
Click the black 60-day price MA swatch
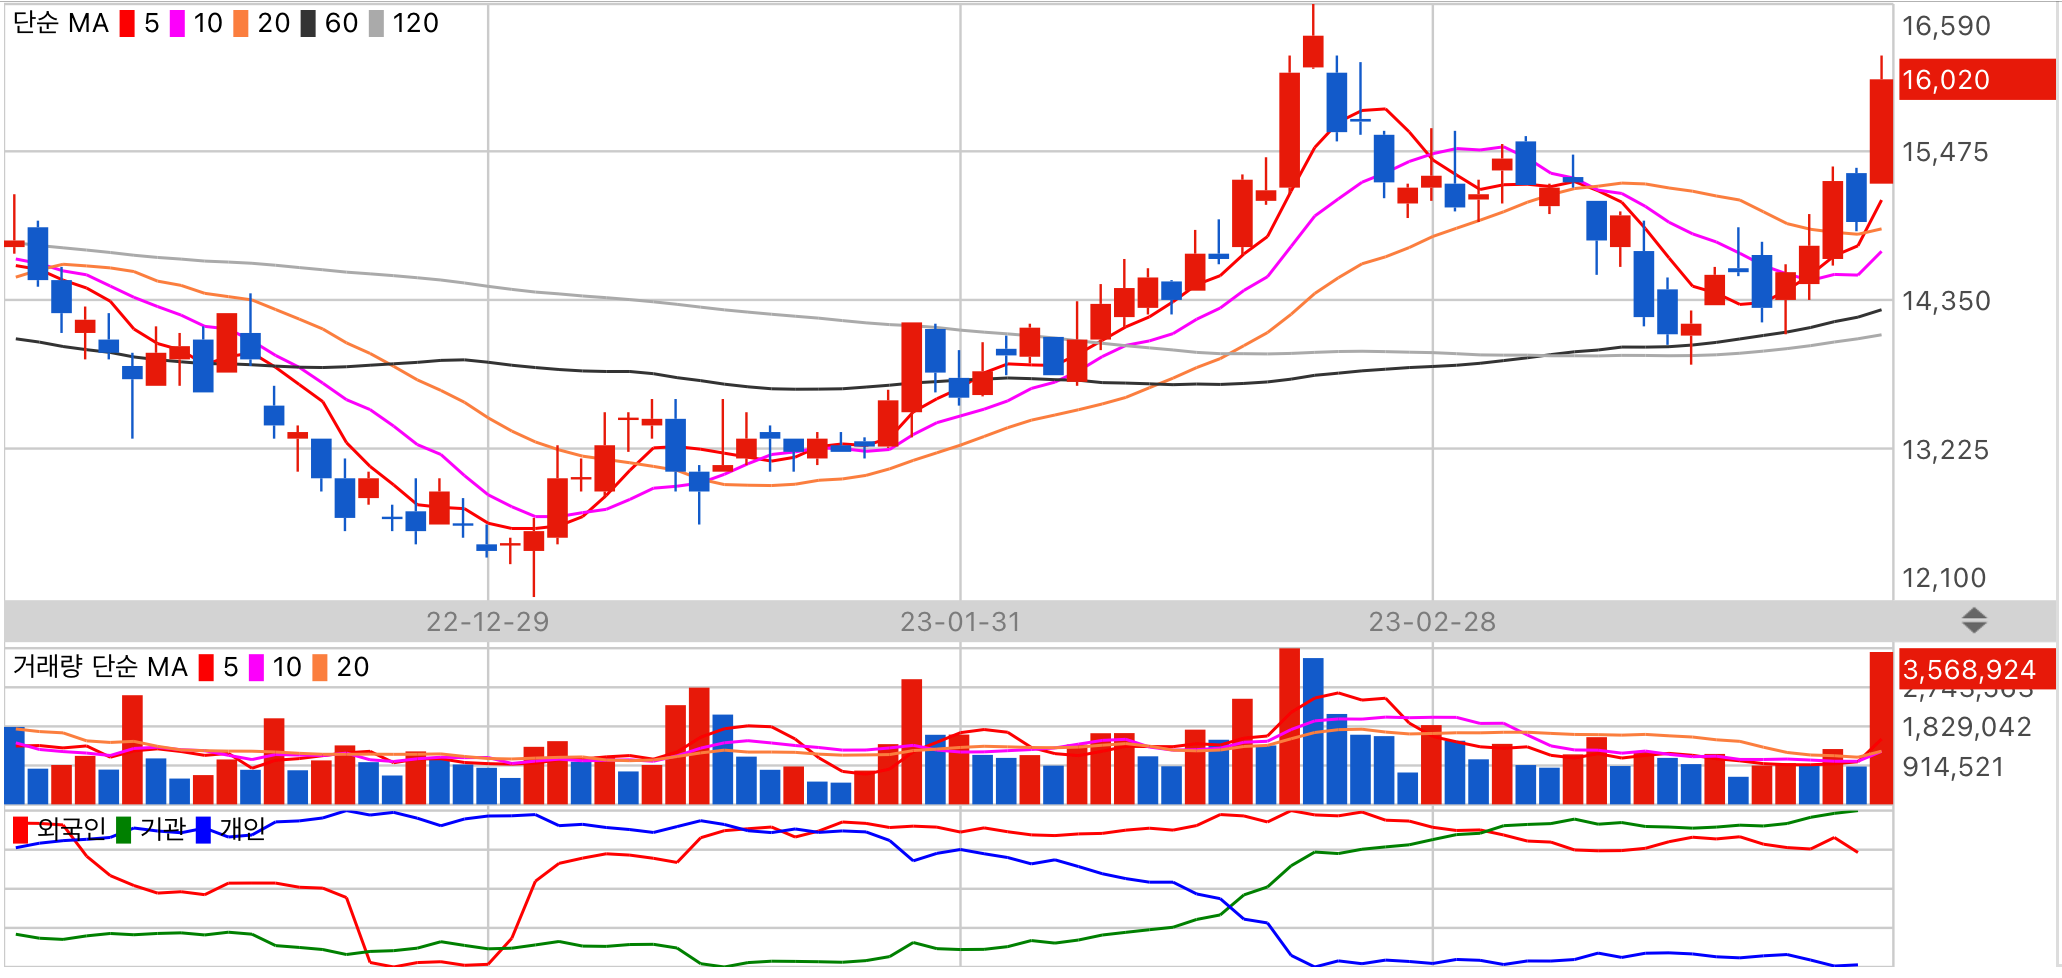pos(308,24)
